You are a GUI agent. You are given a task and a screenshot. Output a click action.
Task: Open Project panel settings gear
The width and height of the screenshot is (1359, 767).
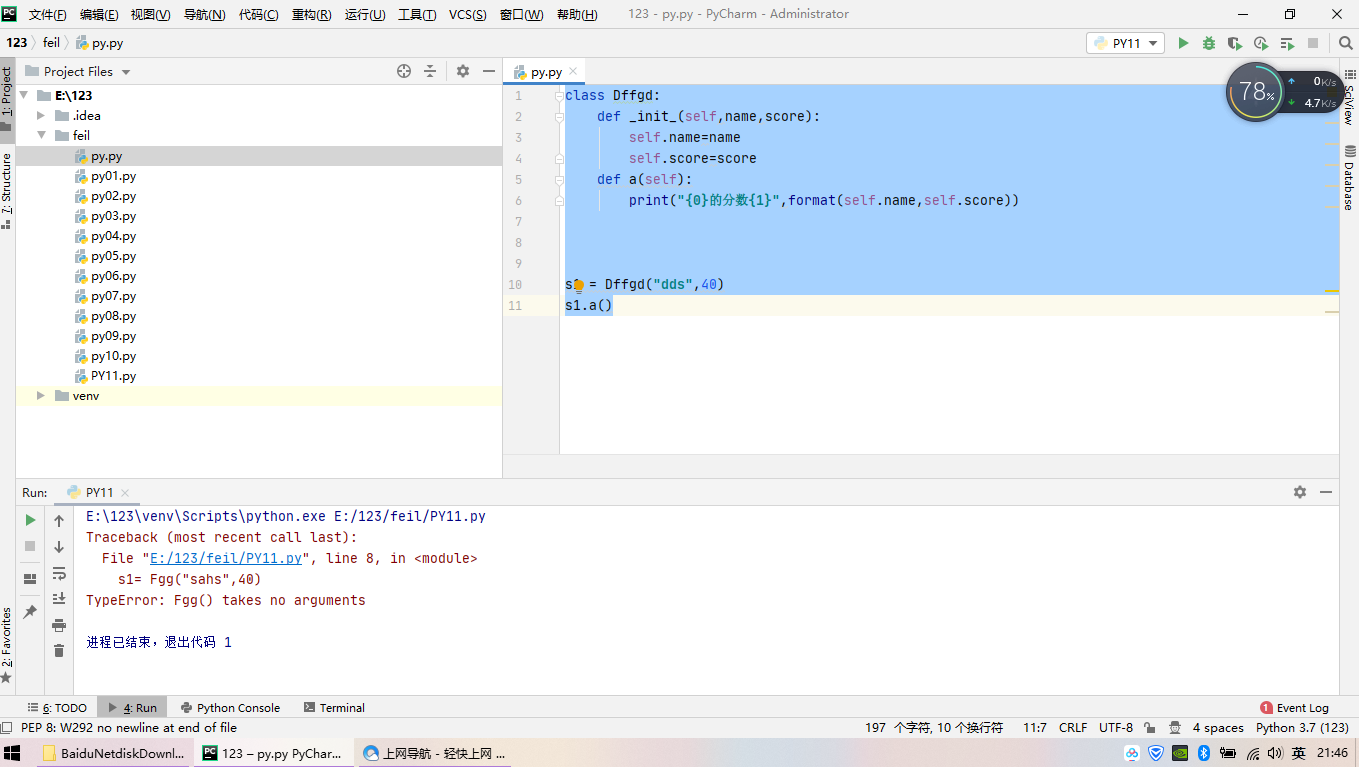463,71
